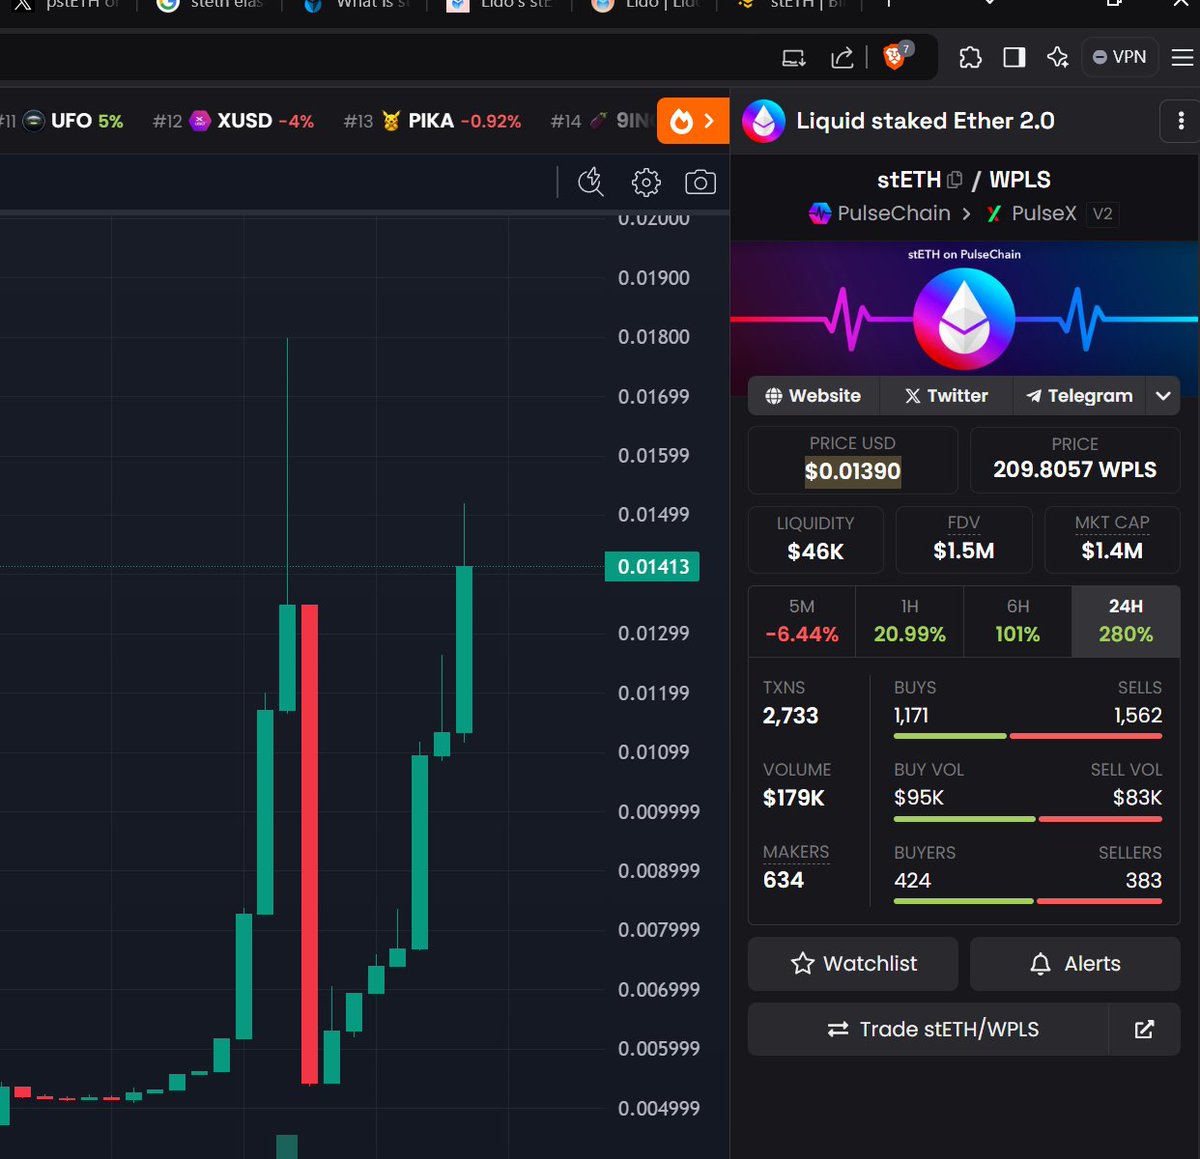Click Trade stETH/WPLS button
The height and width of the screenshot is (1159, 1200).
pyautogui.click(x=928, y=1029)
